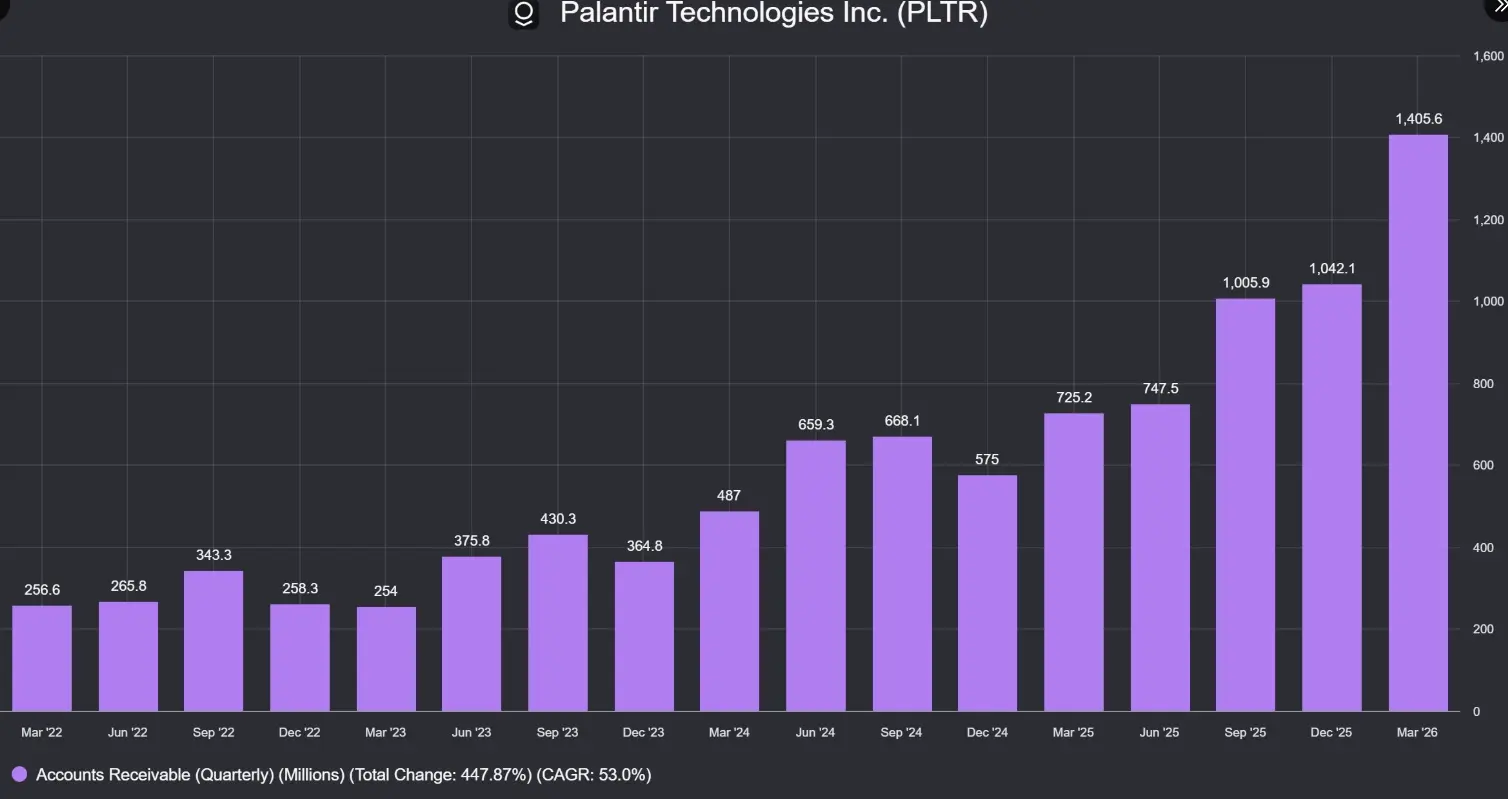The width and height of the screenshot is (1508, 799).
Task: Select the Mar '24 axis label
Action: [729, 733]
